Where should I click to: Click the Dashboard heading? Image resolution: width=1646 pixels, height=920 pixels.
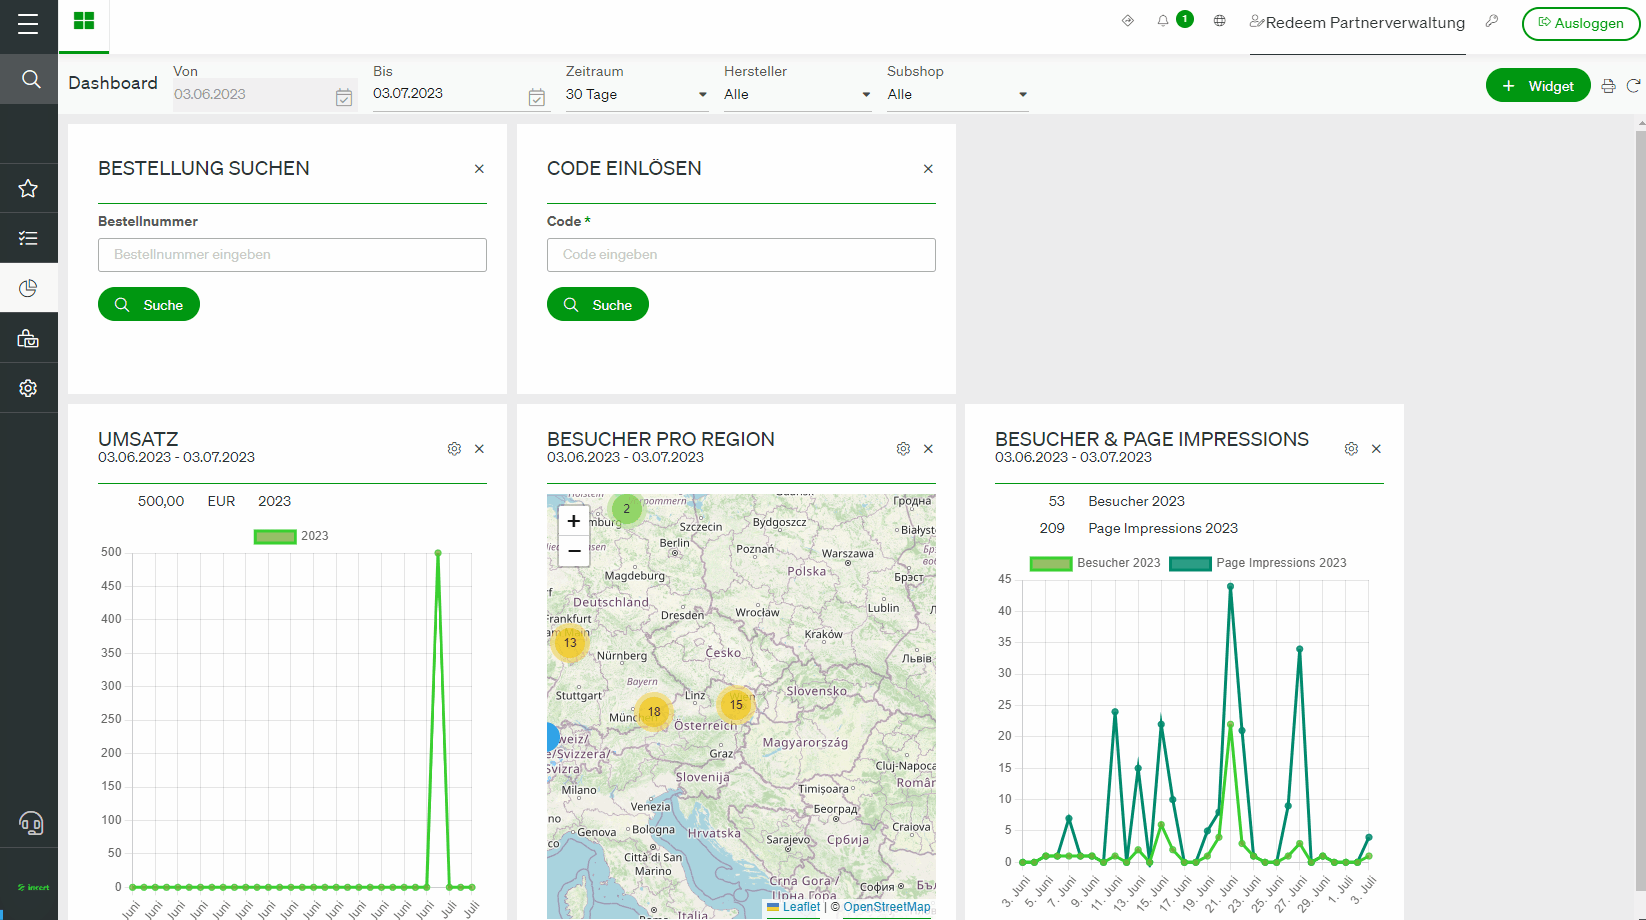coord(113,83)
